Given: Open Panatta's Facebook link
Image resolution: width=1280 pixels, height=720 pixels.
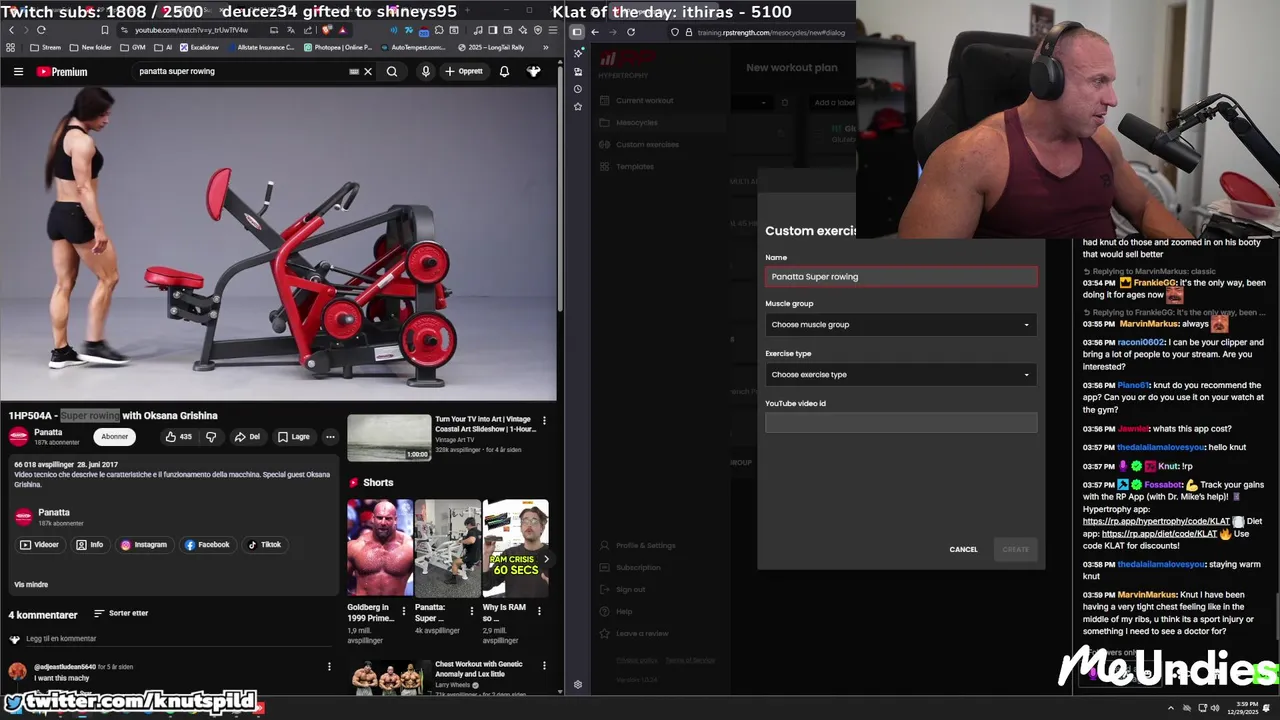Looking at the screenshot, I should [x=207, y=545].
